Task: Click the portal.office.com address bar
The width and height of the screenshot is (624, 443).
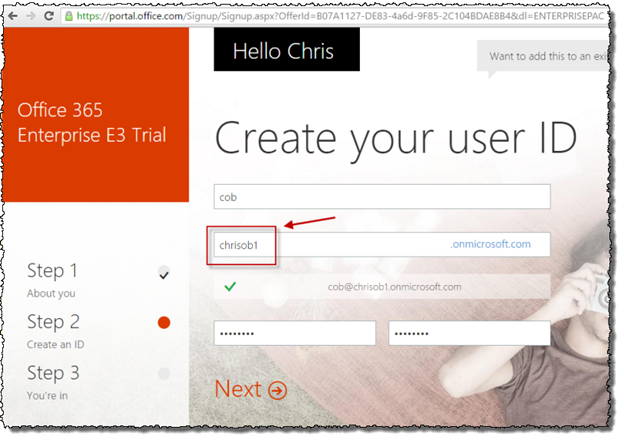Action: [x=334, y=16]
